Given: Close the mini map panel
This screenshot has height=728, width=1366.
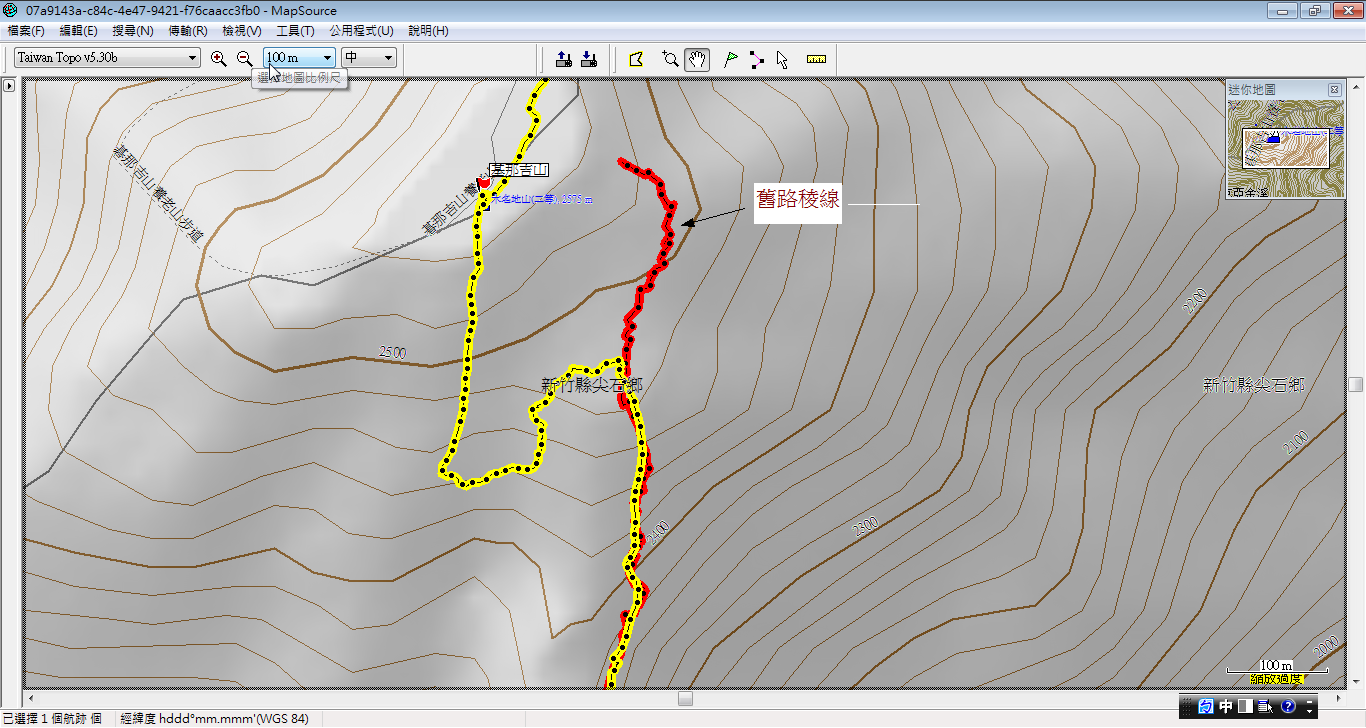Looking at the screenshot, I should (1334, 90).
